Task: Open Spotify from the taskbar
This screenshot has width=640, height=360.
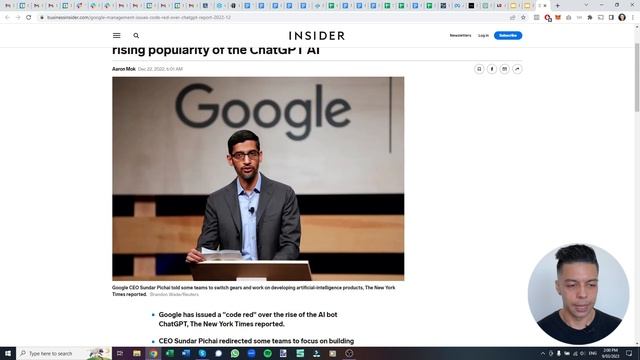Action: pyautogui.click(x=267, y=353)
